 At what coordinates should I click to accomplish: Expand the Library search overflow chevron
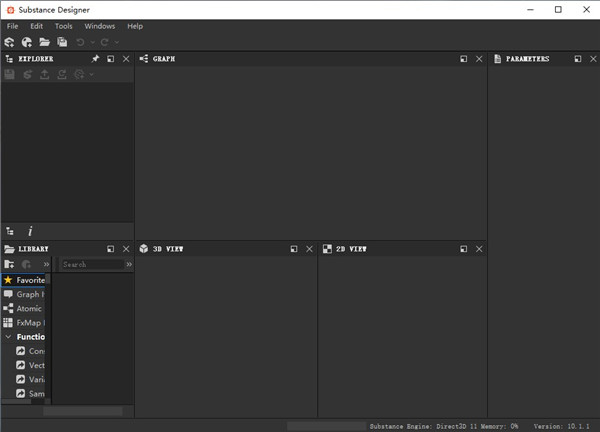[x=129, y=264]
